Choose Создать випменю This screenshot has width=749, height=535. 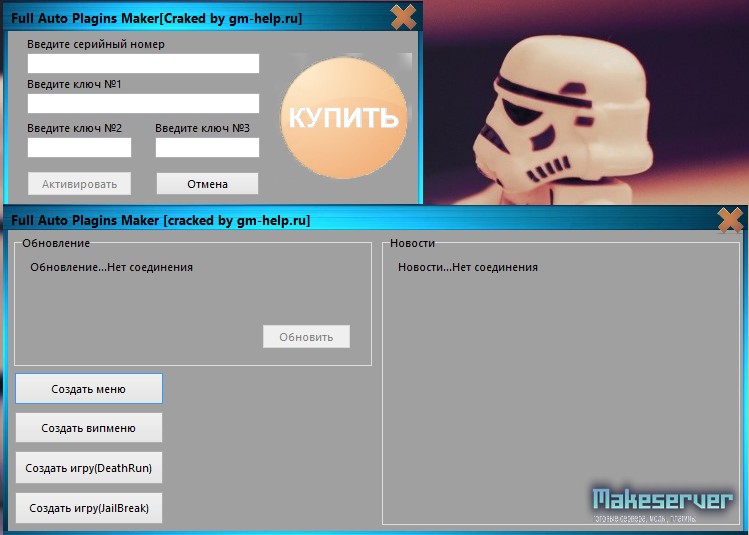coord(89,428)
